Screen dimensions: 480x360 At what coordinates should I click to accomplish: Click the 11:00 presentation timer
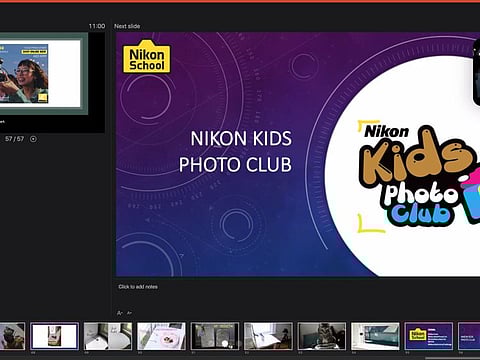coord(97,26)
